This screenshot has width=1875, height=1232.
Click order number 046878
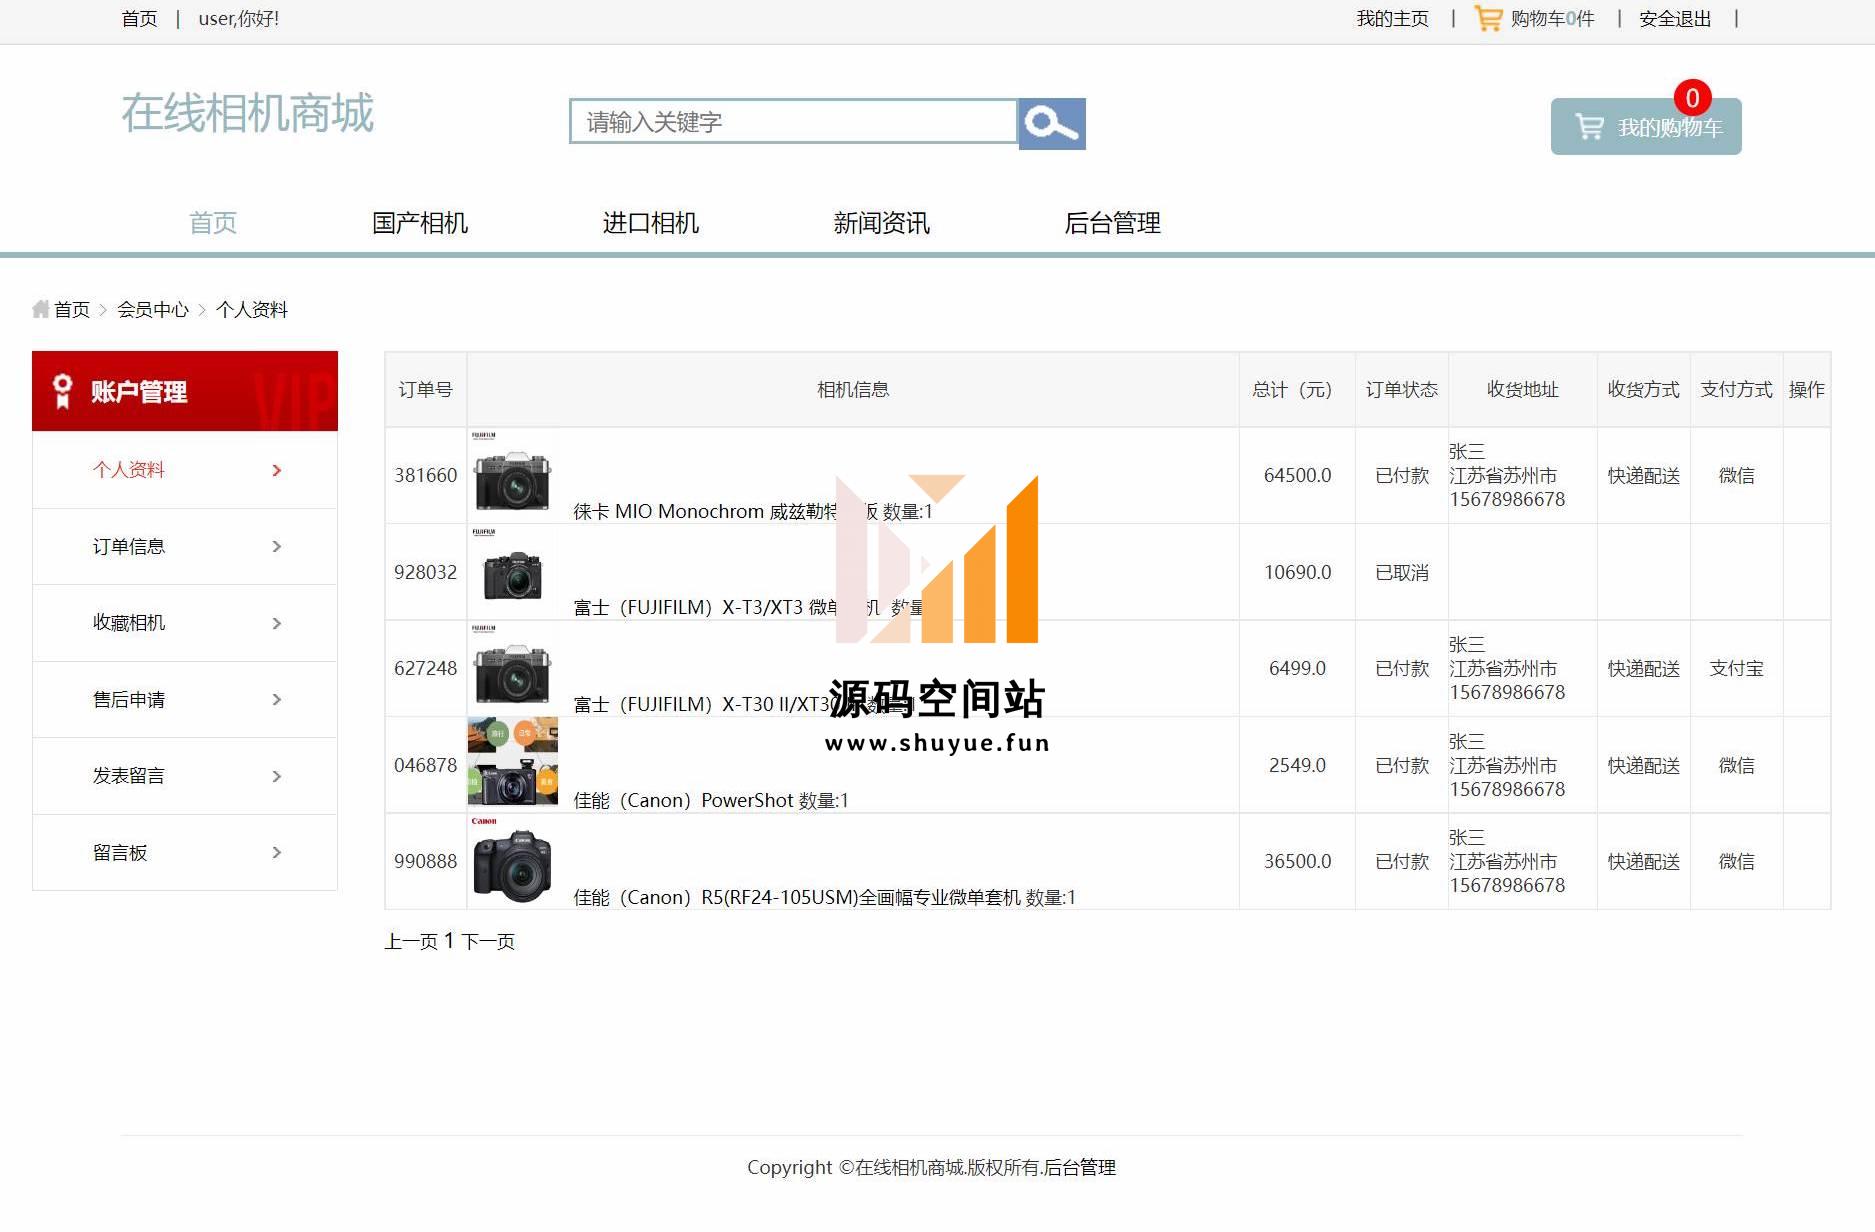[x=425, y=765]
